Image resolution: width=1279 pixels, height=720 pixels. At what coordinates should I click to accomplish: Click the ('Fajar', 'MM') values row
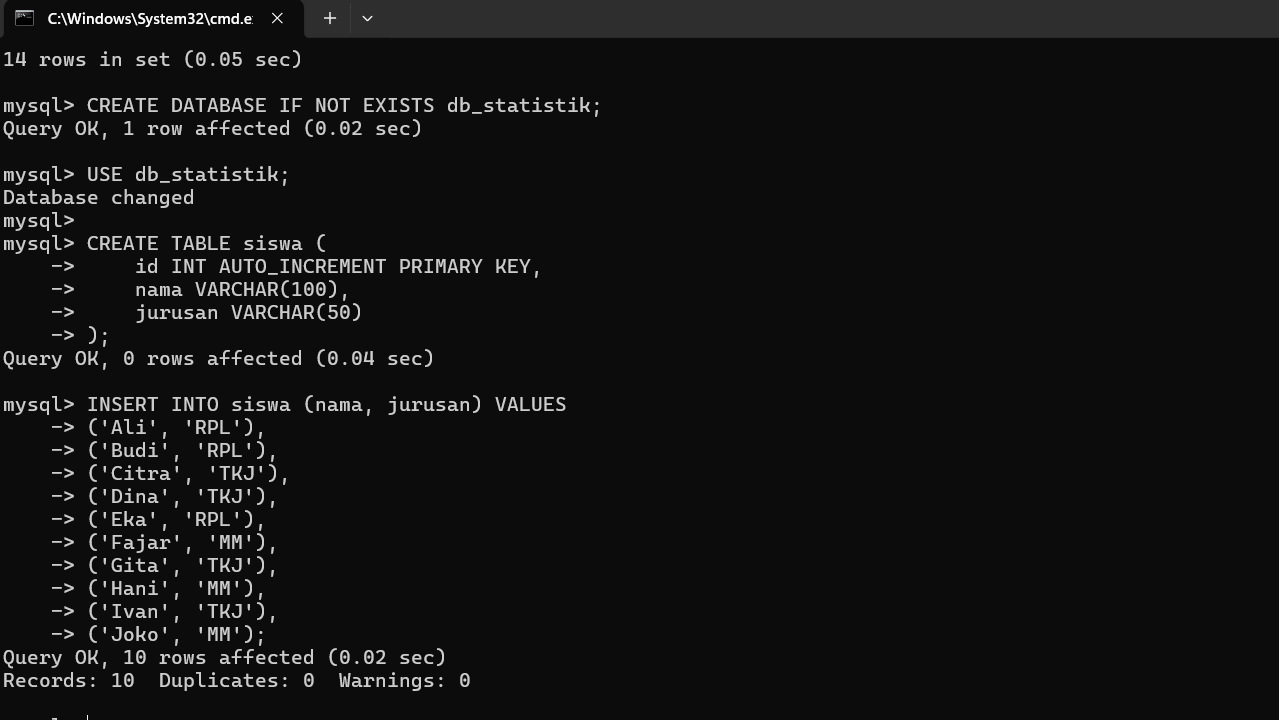tap(182, 542)
